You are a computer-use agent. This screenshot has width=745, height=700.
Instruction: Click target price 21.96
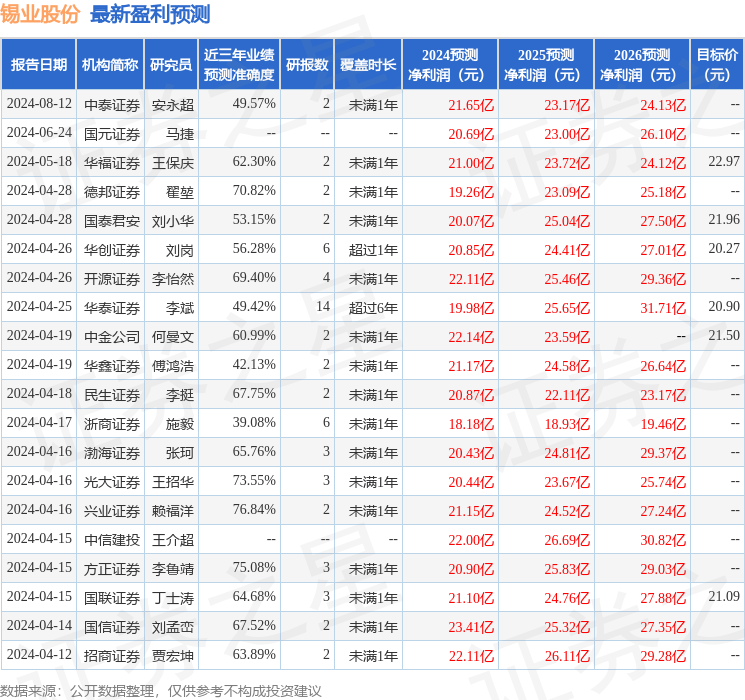tap(724, 219)
